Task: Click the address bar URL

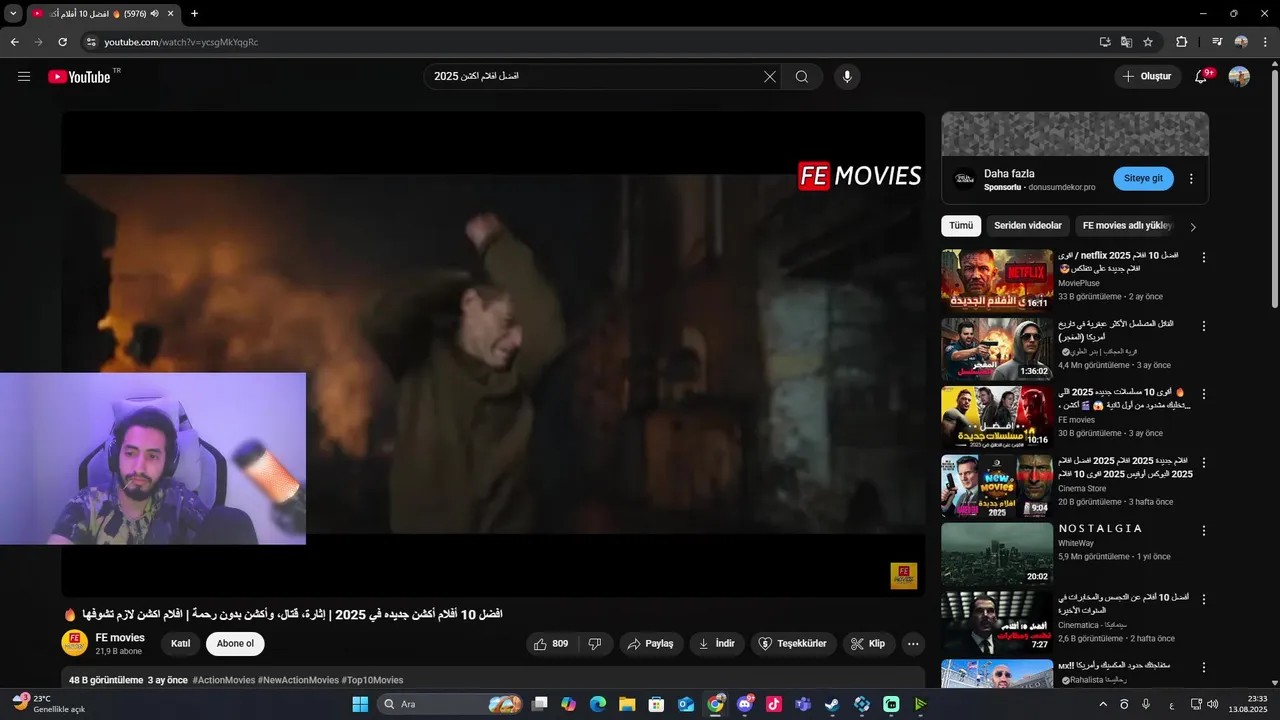Action: [x=181, y=42]
